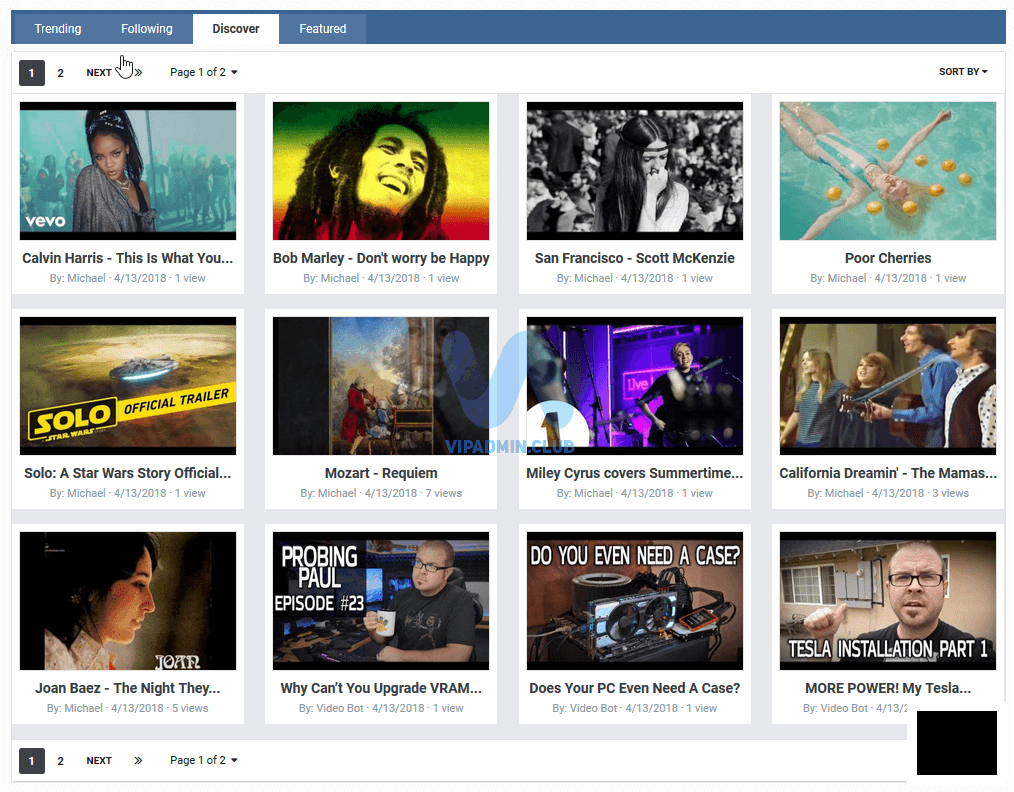
Task: Open the SORT BY dropdown
Action: pyautogui.click(x=963, y=72)
